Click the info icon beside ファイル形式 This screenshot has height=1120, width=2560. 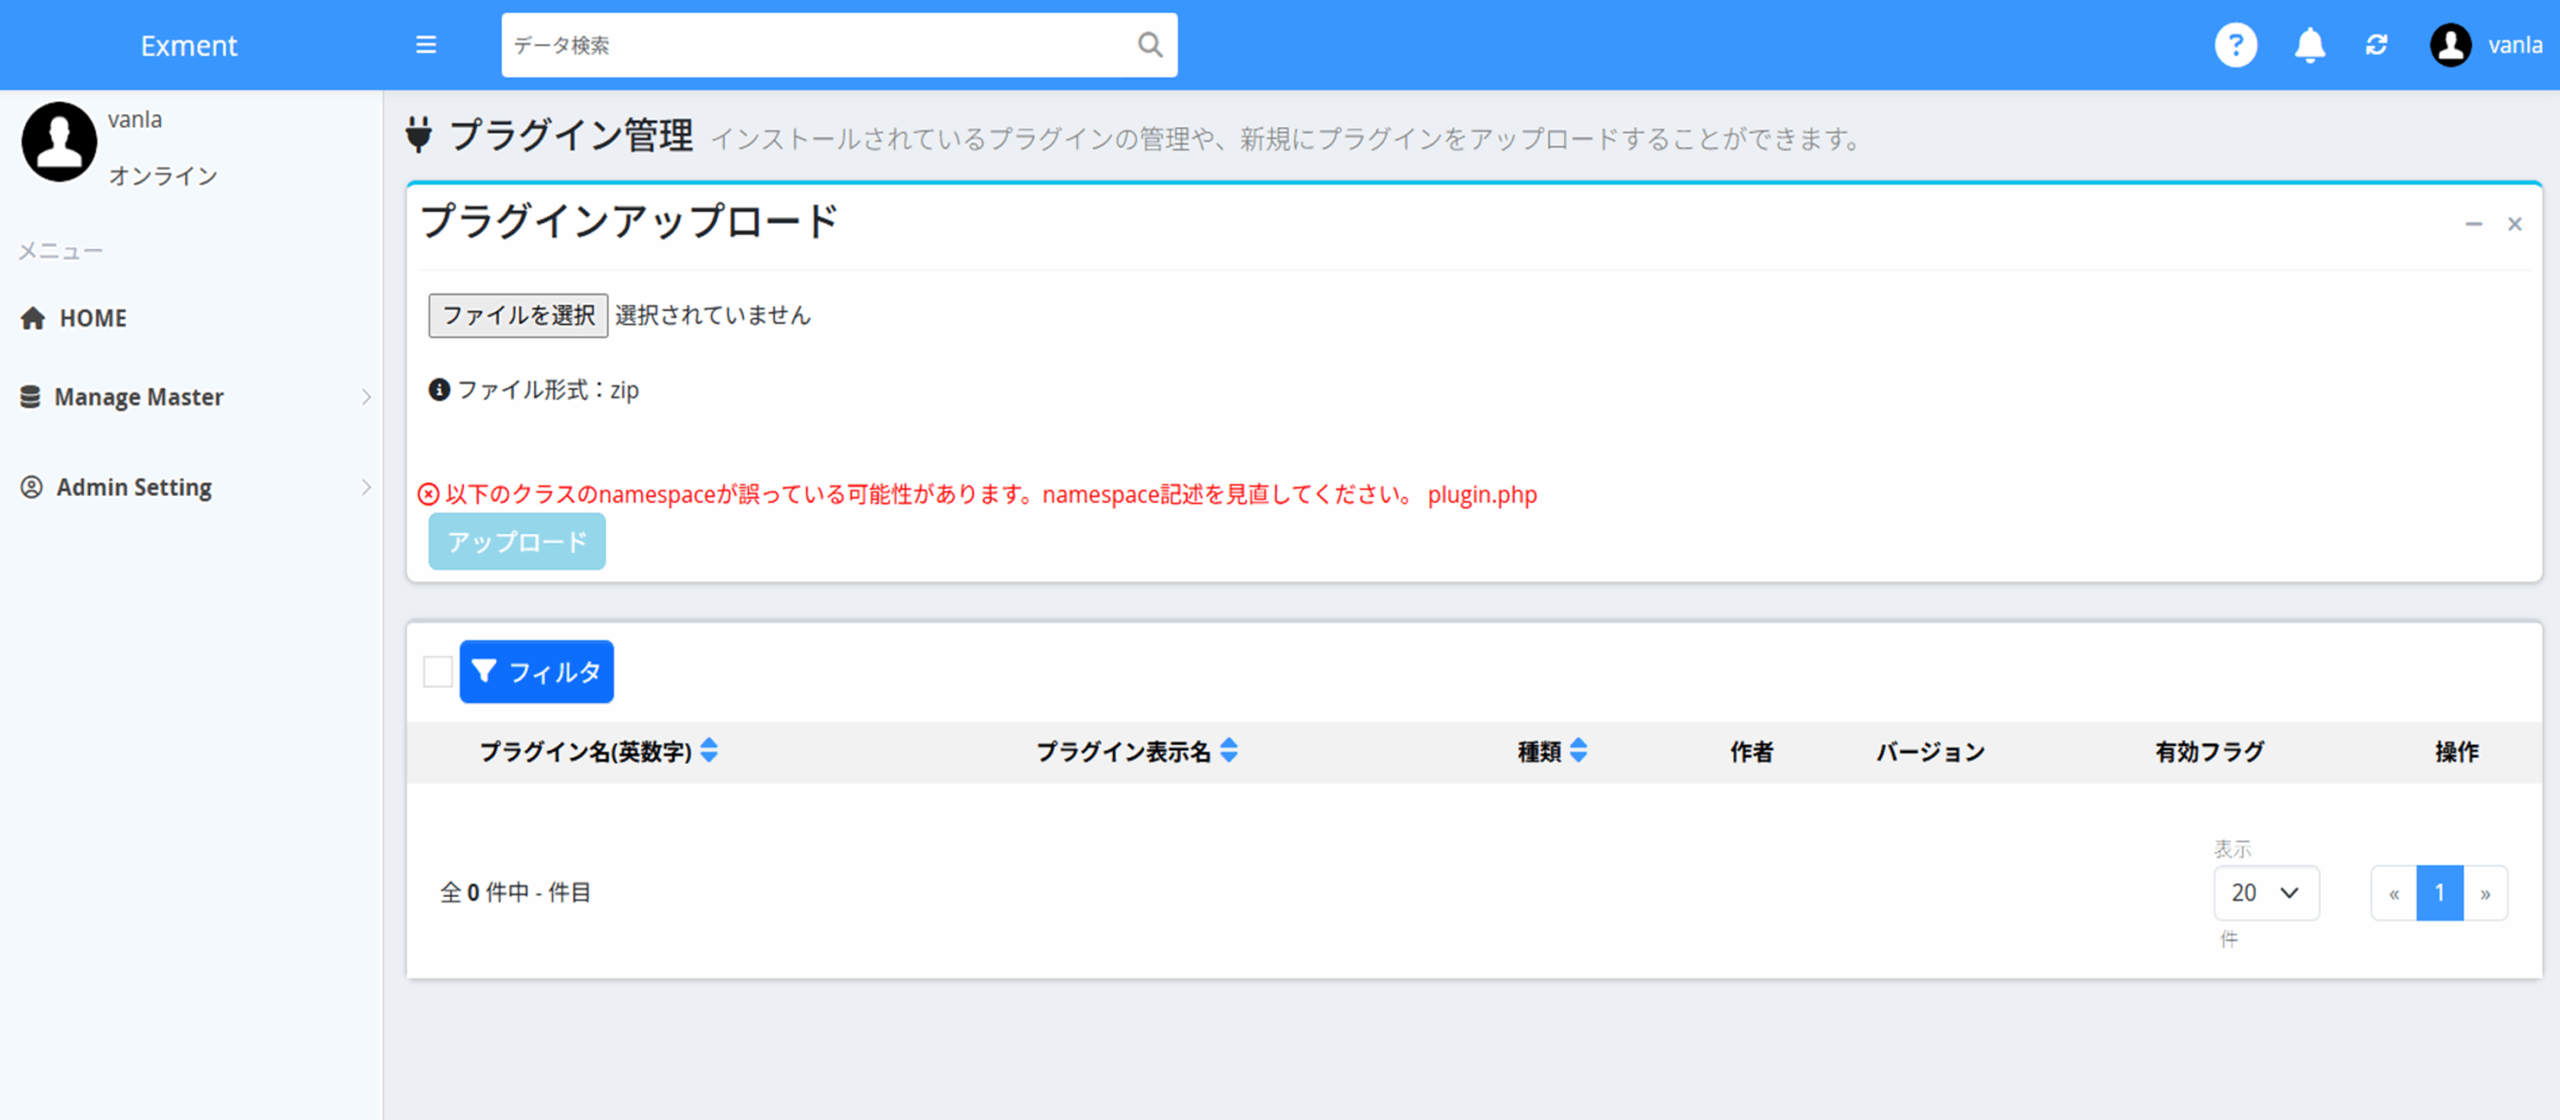(x=439, y=390)
